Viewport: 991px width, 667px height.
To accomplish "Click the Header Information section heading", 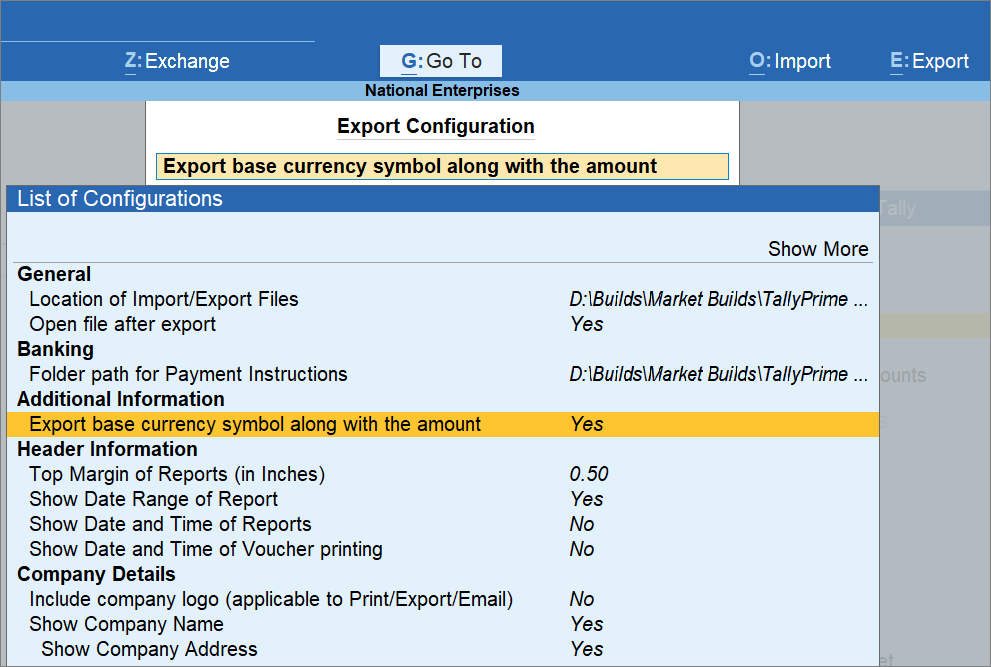I will pos(107,450).
